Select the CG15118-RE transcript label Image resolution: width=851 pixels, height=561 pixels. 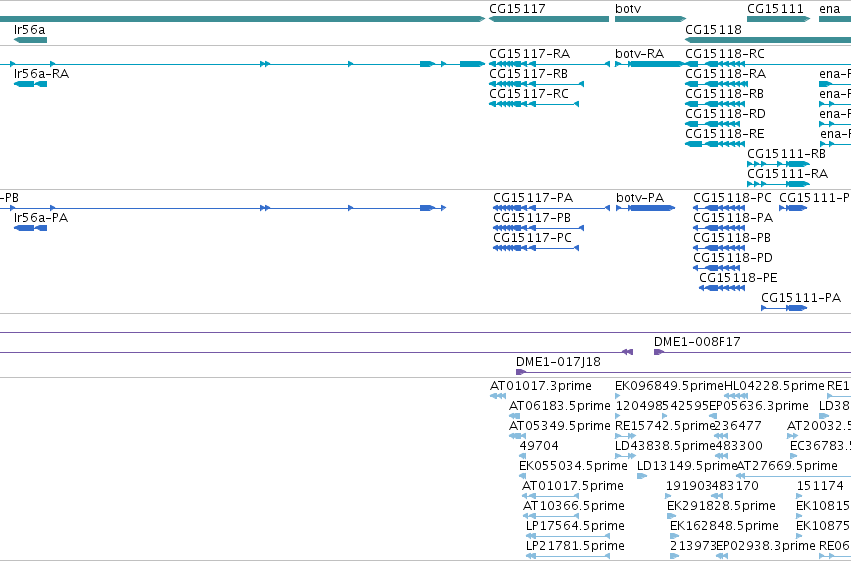click(725, 134)
